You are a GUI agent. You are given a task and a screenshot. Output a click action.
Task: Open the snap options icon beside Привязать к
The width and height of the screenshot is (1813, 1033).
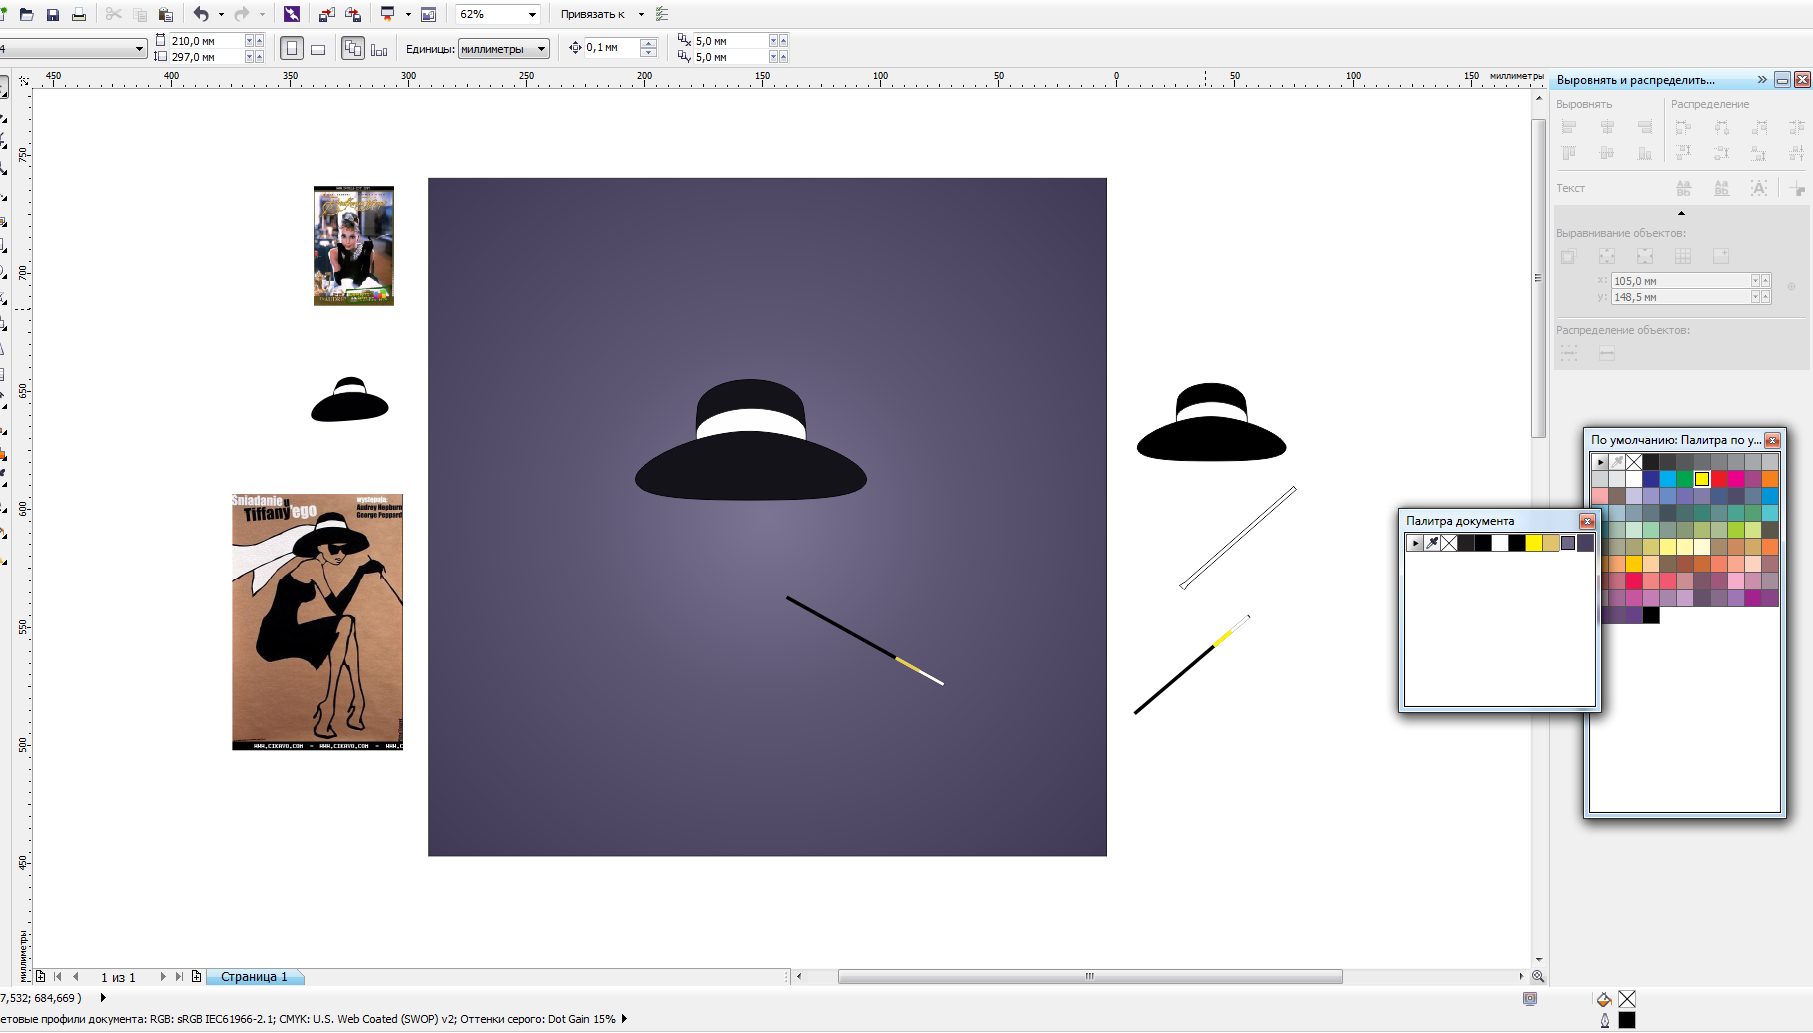coord(662,14)
